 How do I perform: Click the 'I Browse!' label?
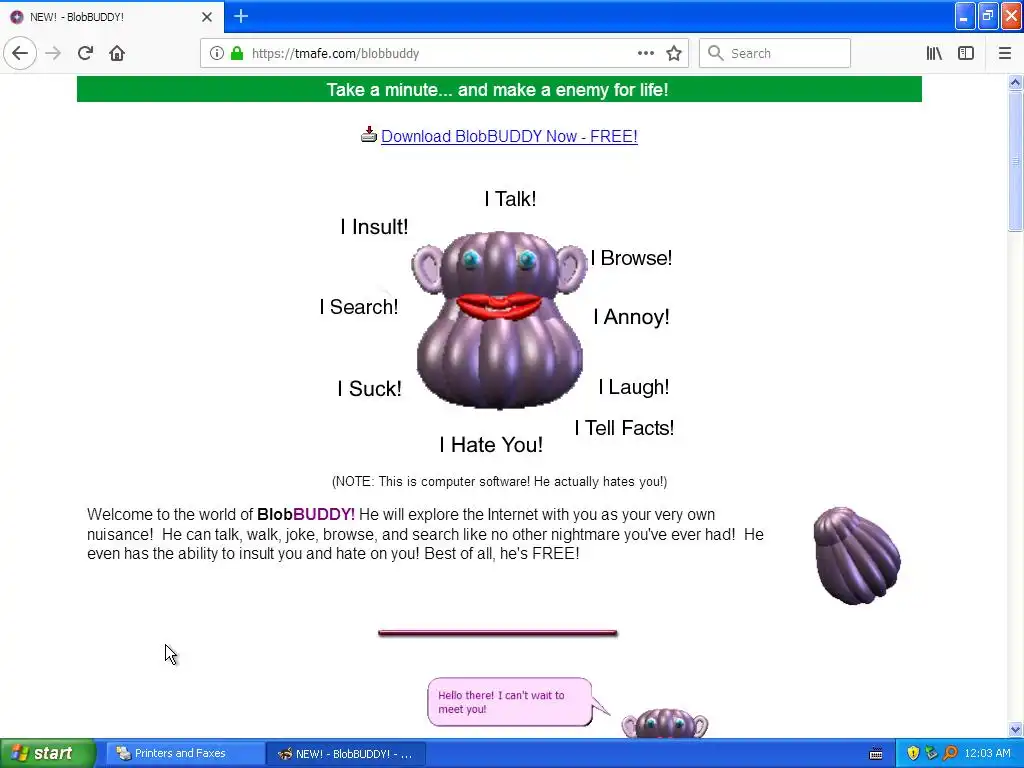pos(632,258)
